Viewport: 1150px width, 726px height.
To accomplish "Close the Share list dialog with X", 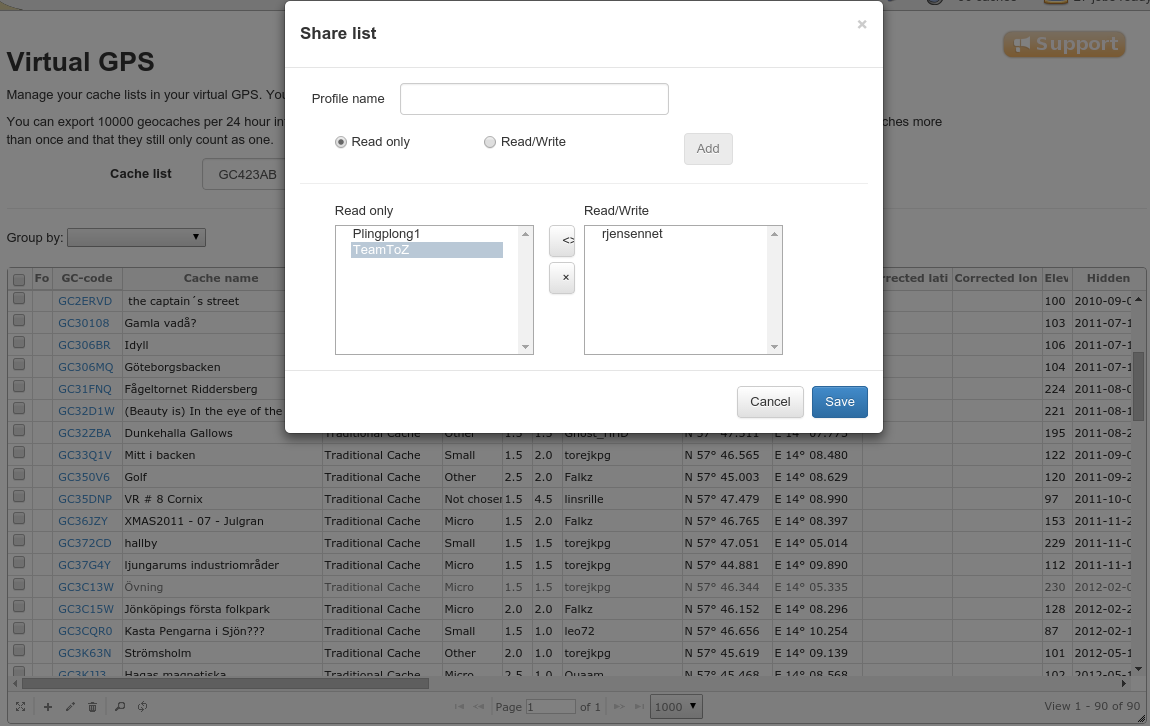I will (x=861, y=25).
